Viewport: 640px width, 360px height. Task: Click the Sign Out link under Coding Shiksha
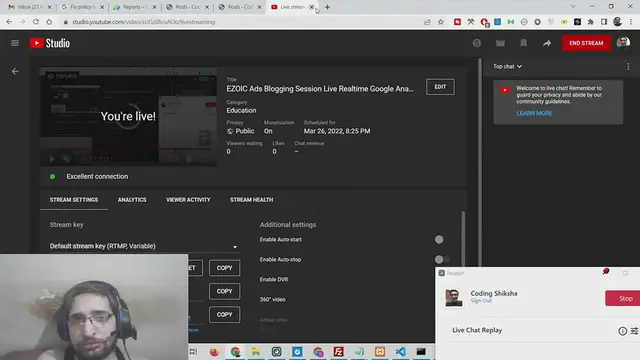tap(481, 301)
